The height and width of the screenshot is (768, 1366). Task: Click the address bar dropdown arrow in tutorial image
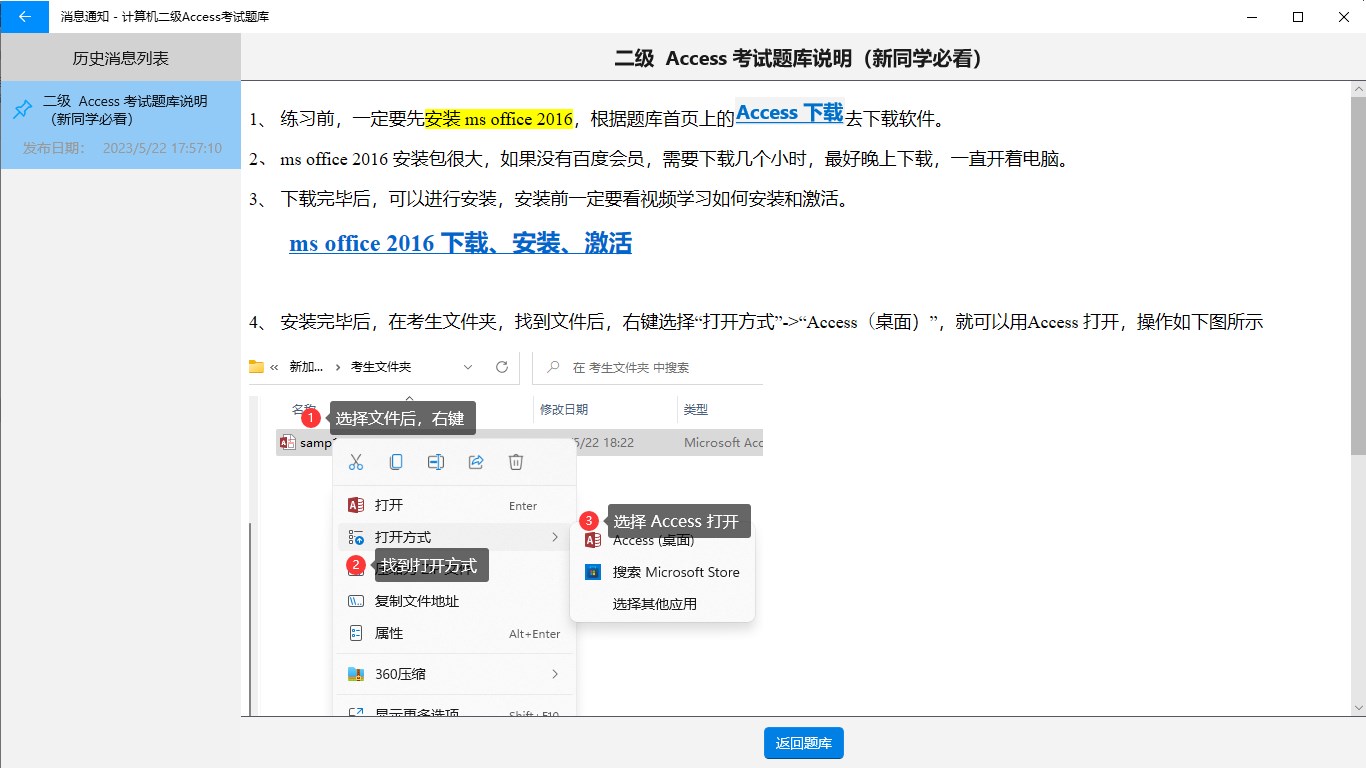tap(468, 367)
